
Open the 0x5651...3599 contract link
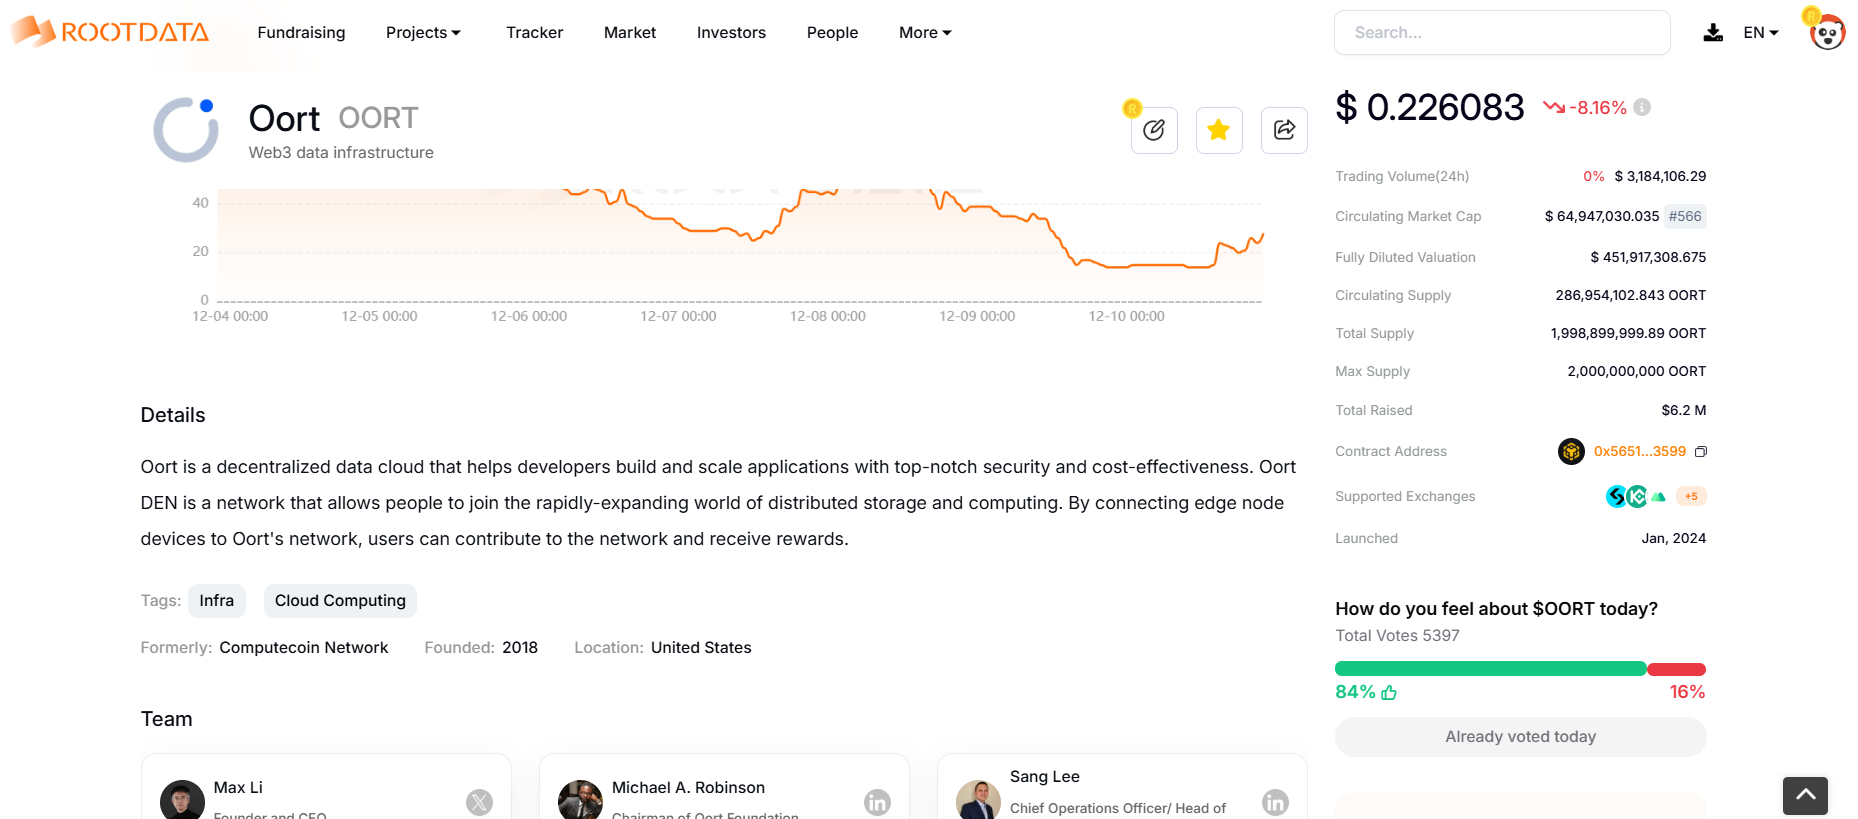[x=1639, y=452]
